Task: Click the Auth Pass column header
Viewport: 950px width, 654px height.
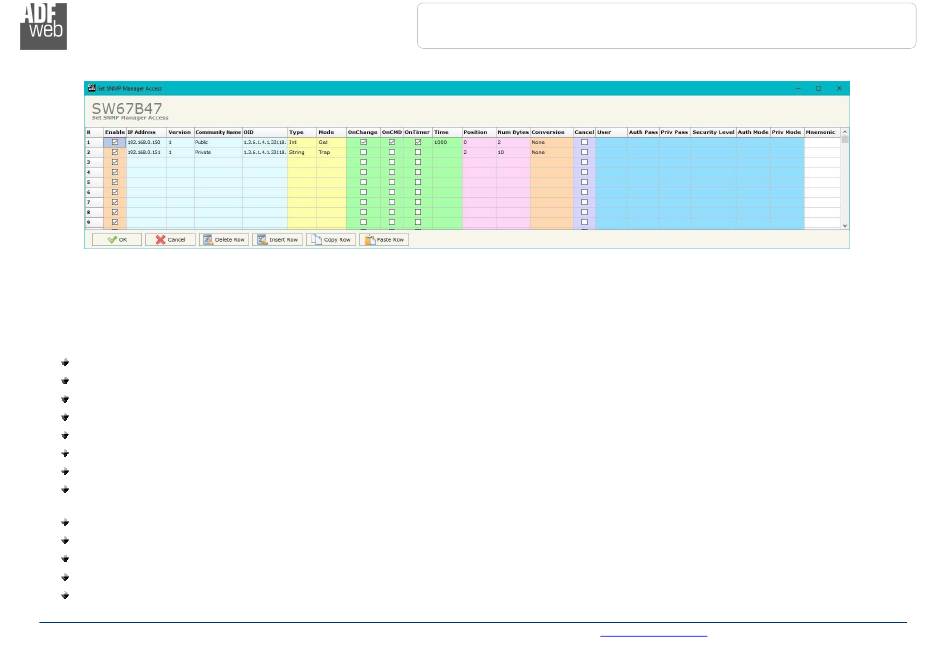Action: point(643,132)
